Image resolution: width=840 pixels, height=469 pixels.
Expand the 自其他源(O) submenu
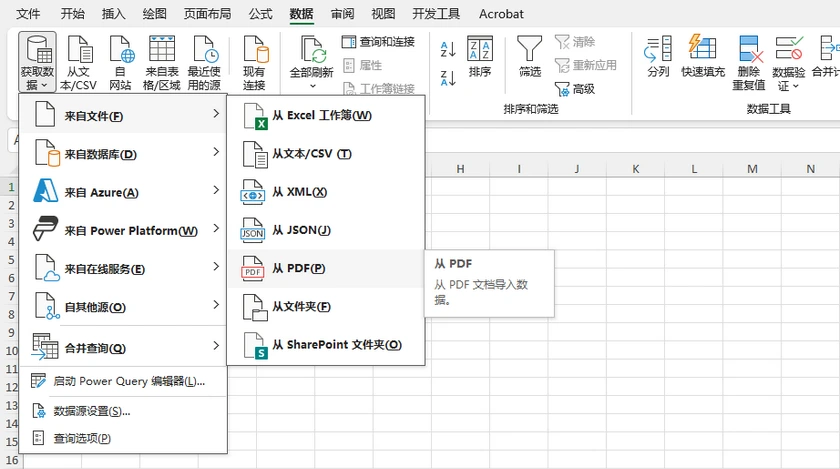(x=123, y=307)
